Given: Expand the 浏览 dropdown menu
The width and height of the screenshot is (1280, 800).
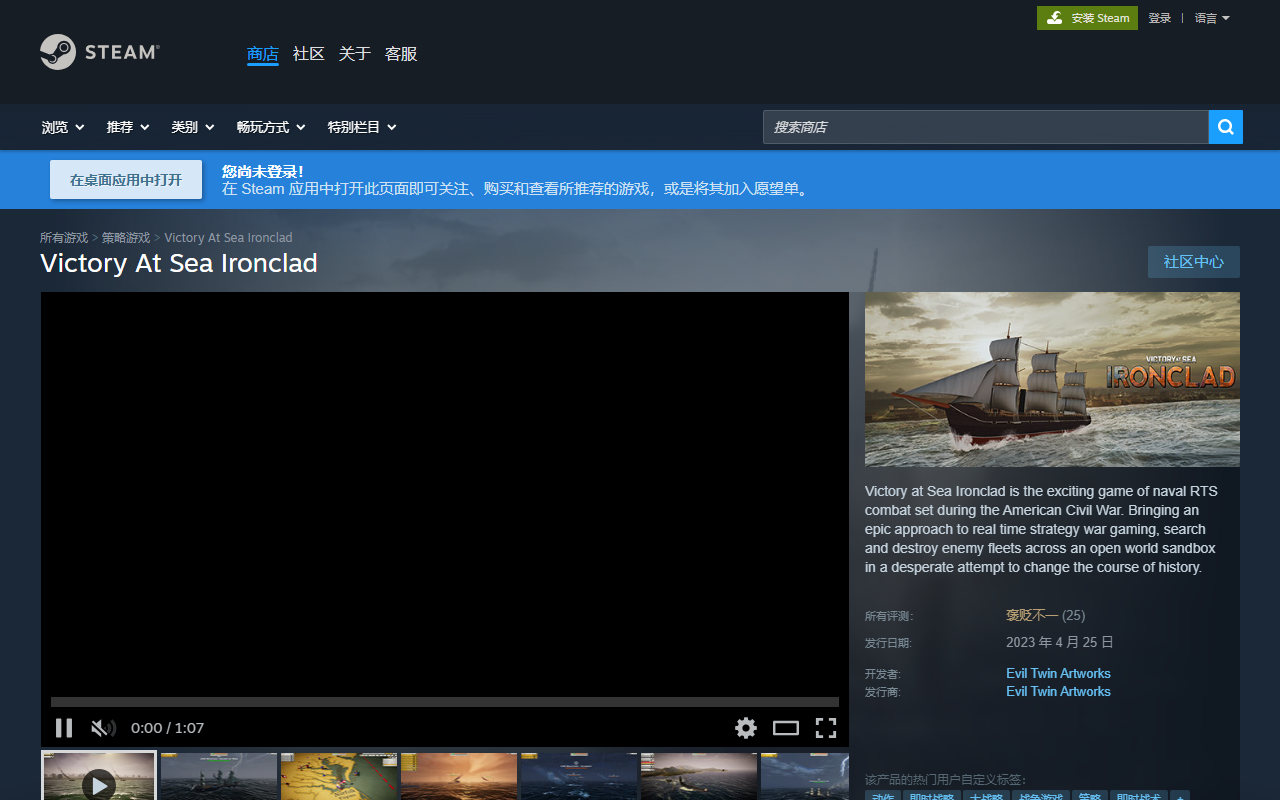Looking at the screenshot, I should (x=63, y=127).
